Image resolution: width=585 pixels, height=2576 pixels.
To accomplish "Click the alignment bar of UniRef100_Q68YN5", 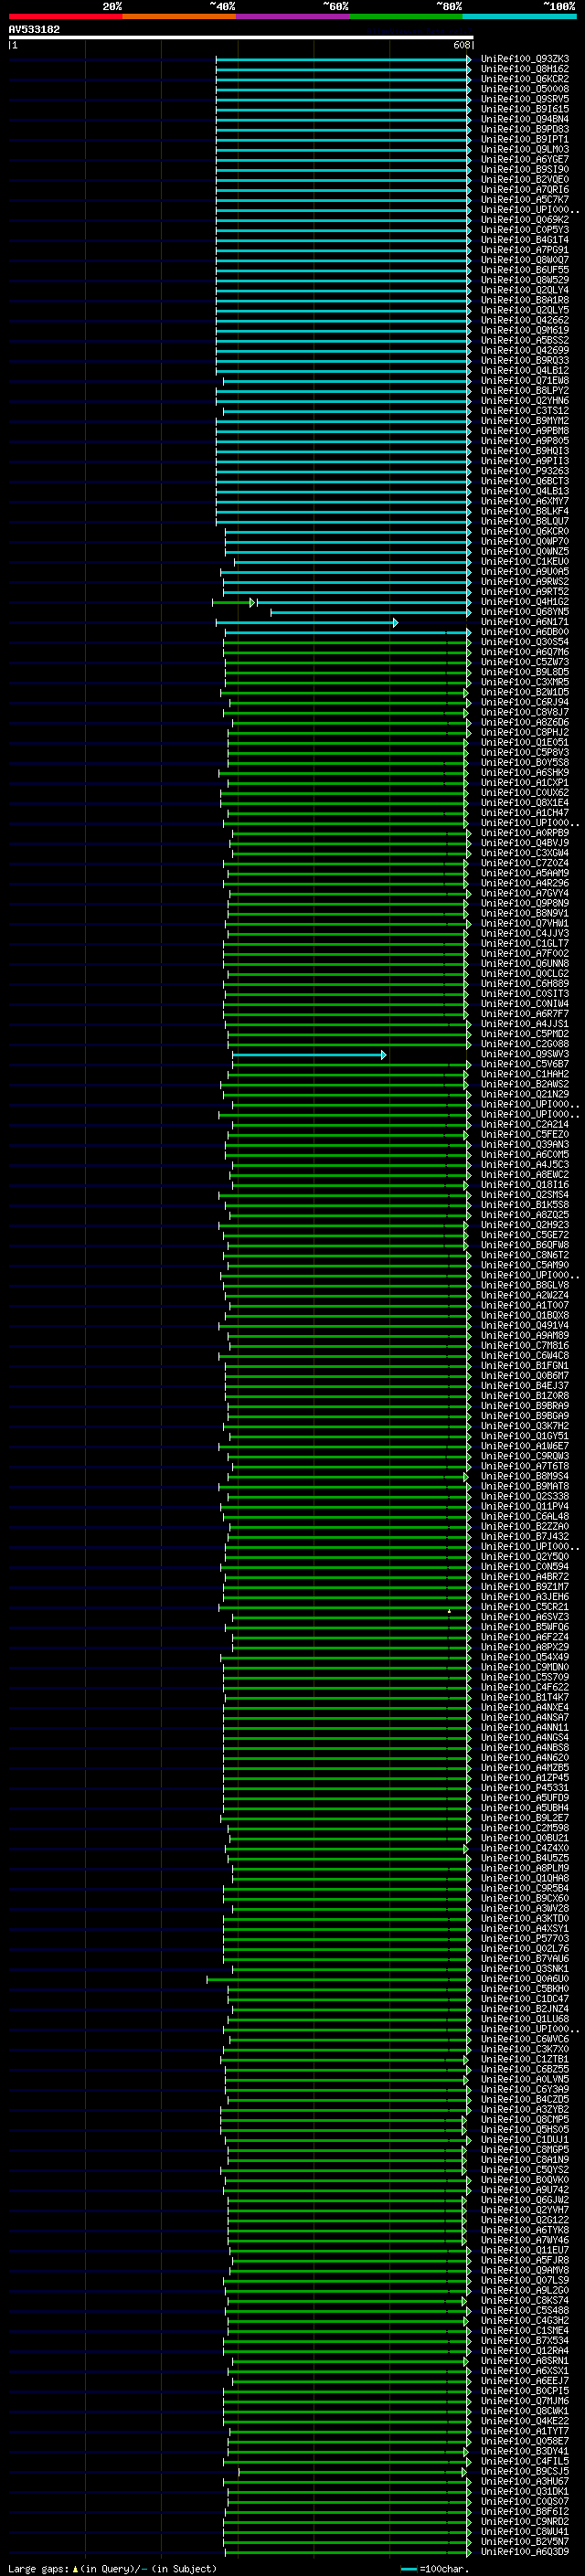I will [370, 612].
